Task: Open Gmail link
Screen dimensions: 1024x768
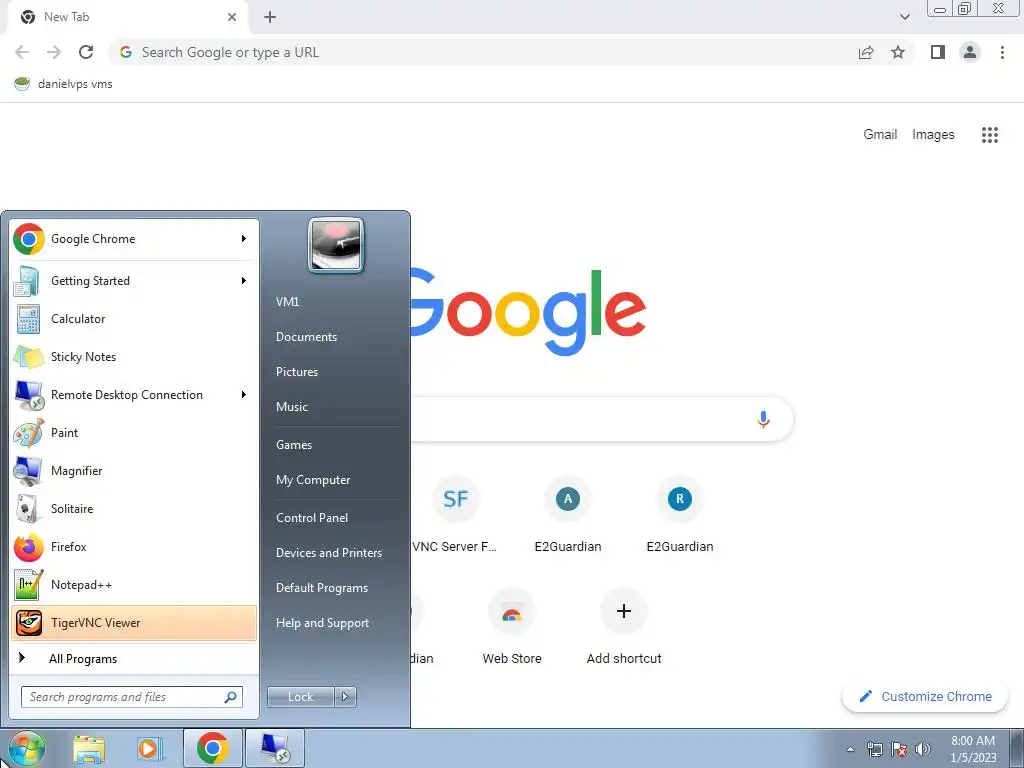Action: (880, 135)
